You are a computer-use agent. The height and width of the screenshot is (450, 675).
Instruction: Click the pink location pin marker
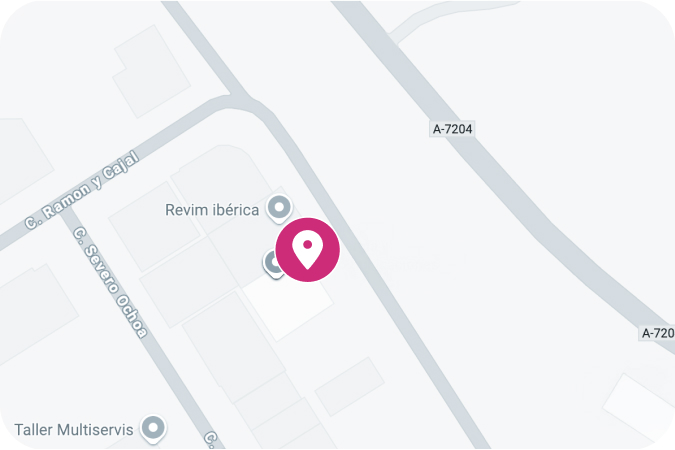307,250
